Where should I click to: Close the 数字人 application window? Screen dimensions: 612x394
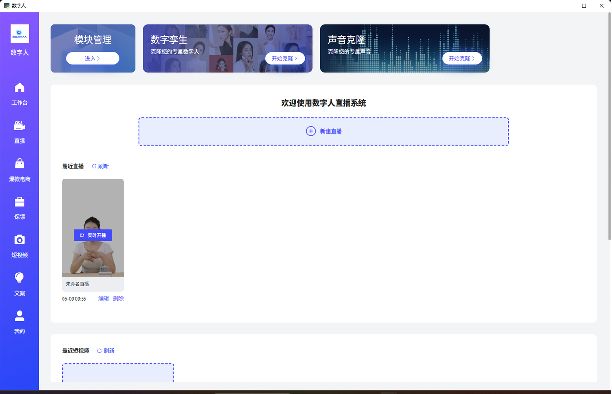coord(601,6)
